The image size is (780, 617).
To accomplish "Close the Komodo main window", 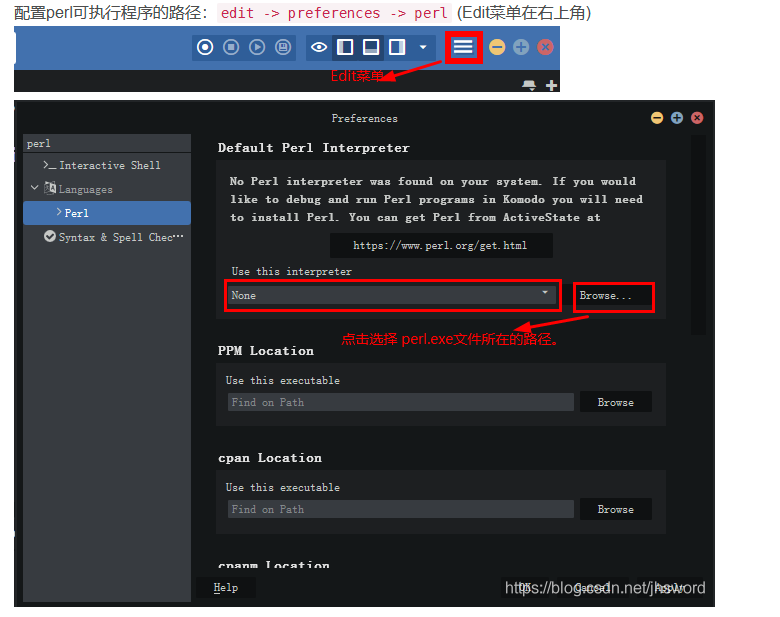I will pyautogui.click(x=545, y=47).
